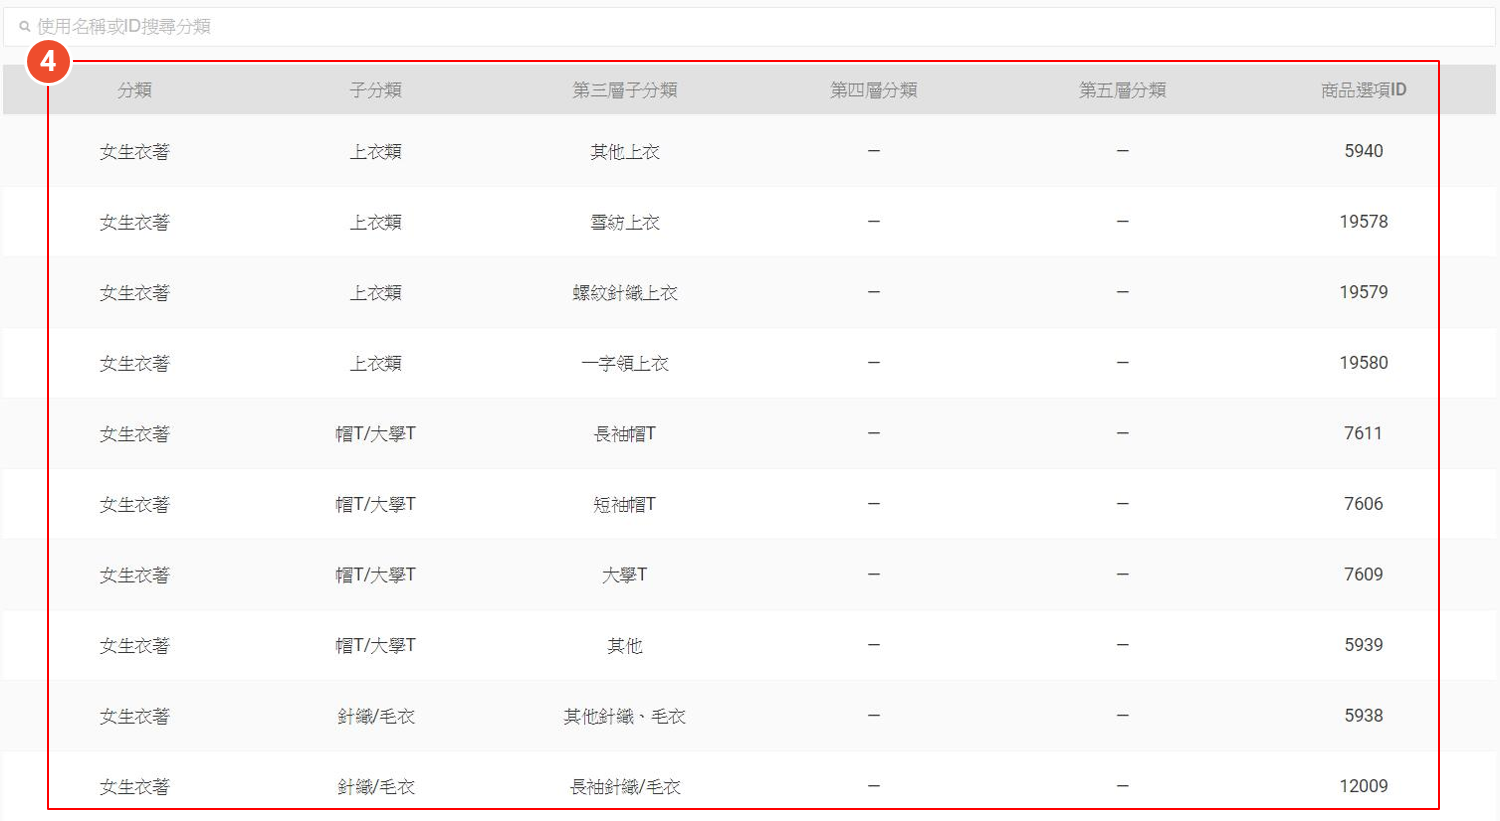Viewport: 1500px width, 821px height.
Task: Click the 第五層分類 column header
Action: pos(1122,90)
